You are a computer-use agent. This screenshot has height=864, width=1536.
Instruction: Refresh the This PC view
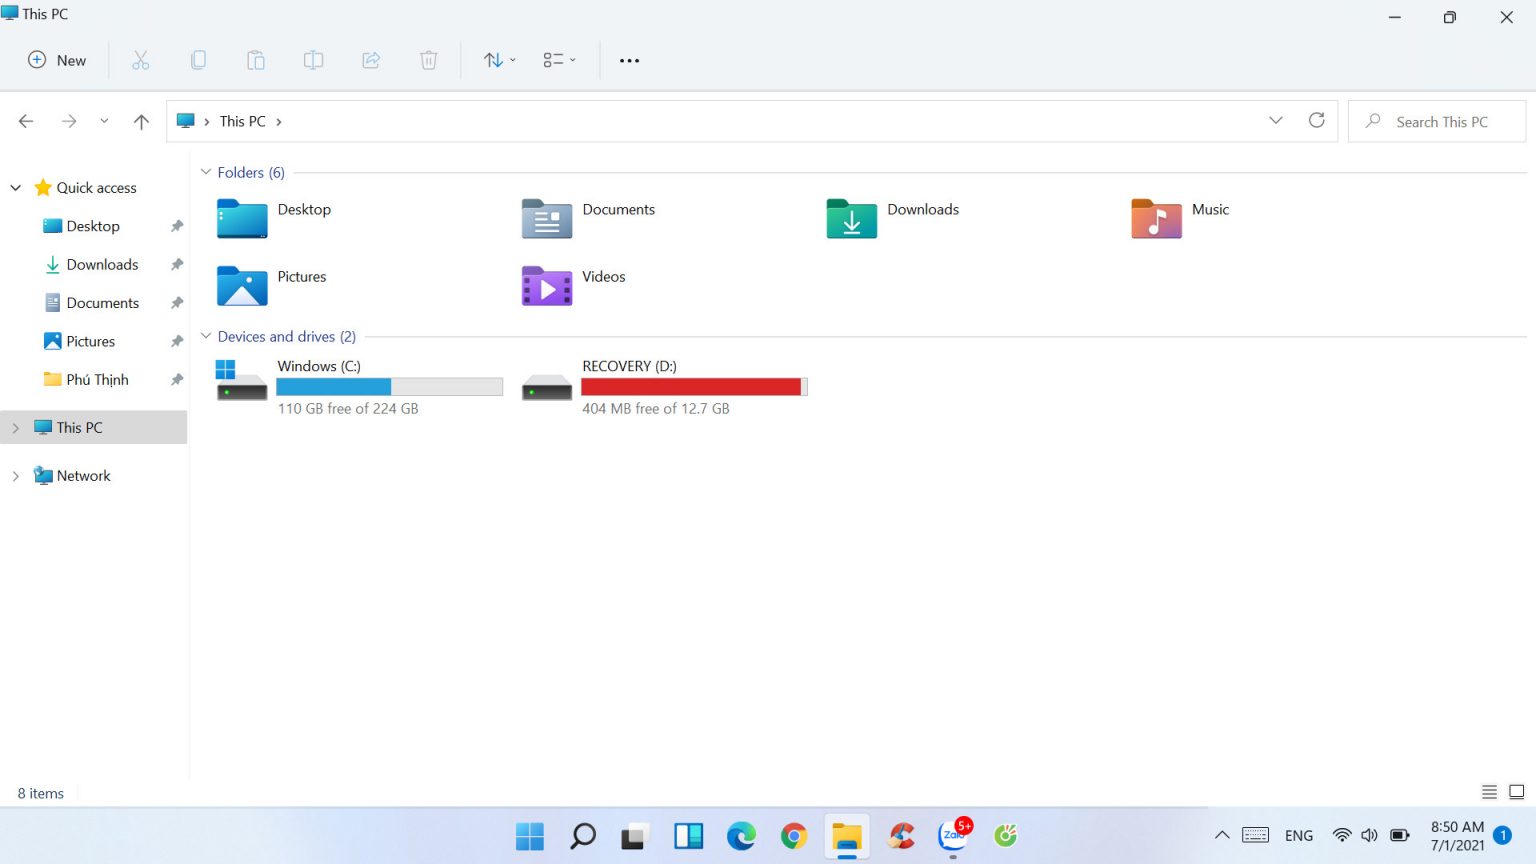click(1316, 121)
